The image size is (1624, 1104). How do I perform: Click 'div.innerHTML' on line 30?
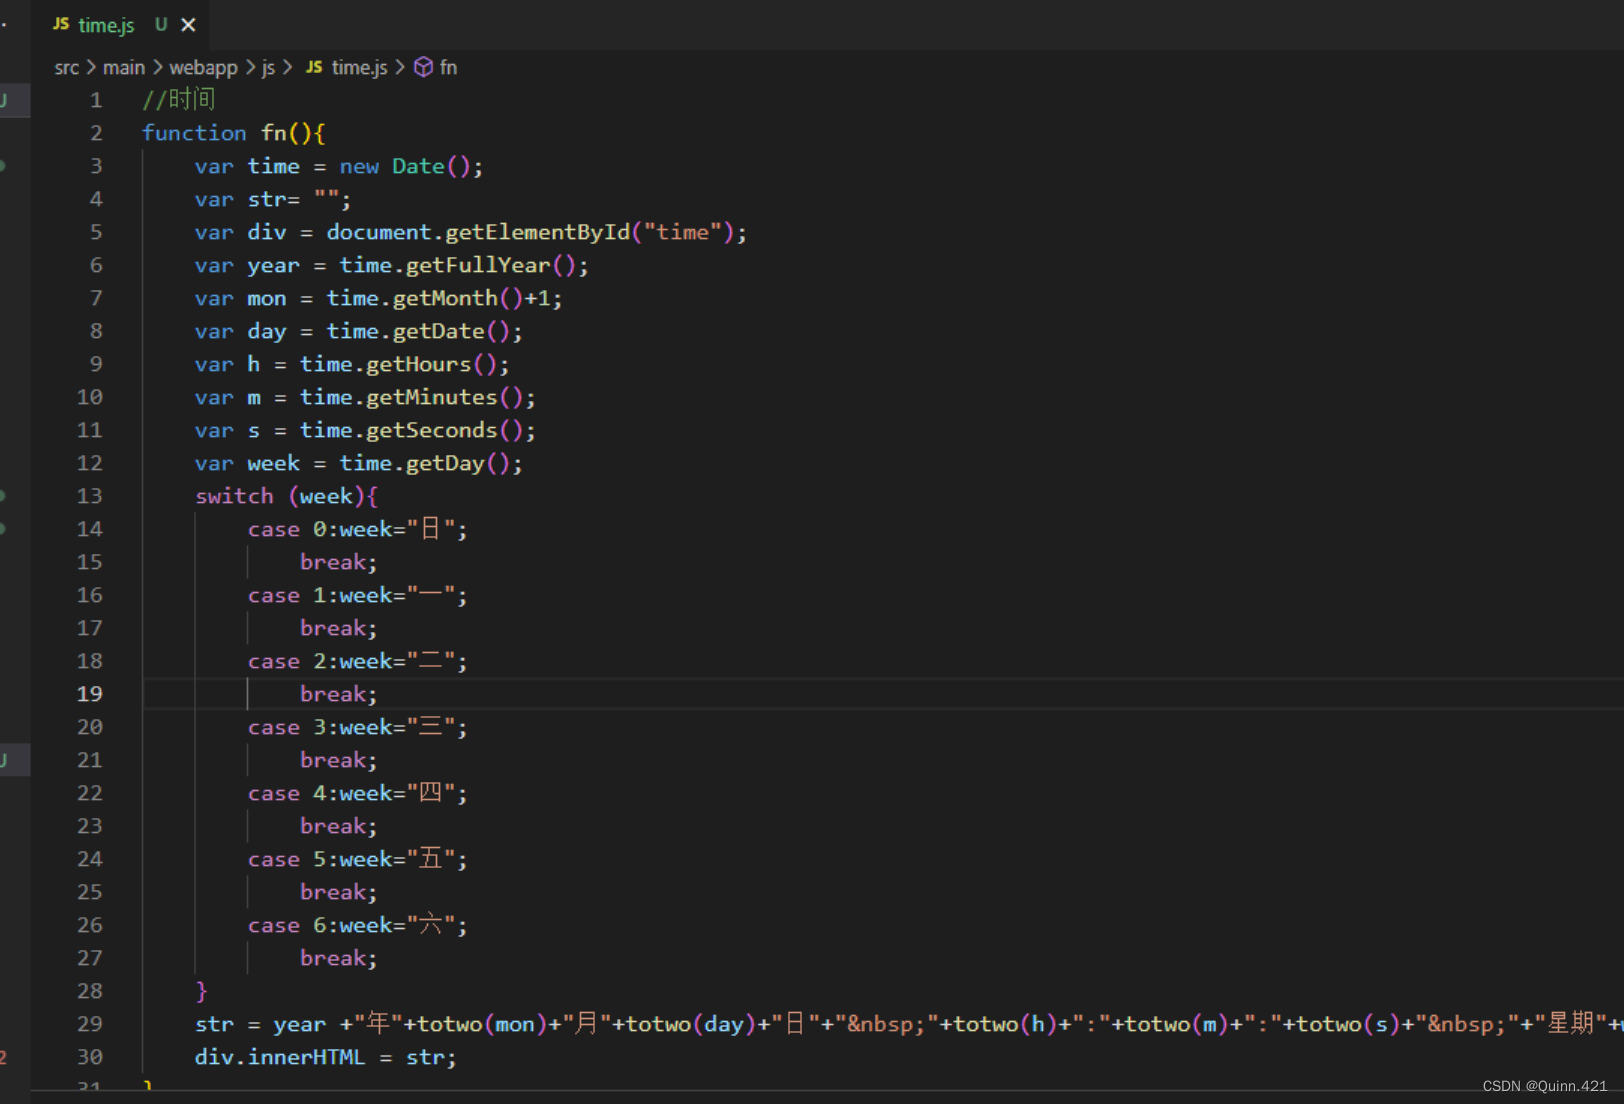tap(280, 1057)
